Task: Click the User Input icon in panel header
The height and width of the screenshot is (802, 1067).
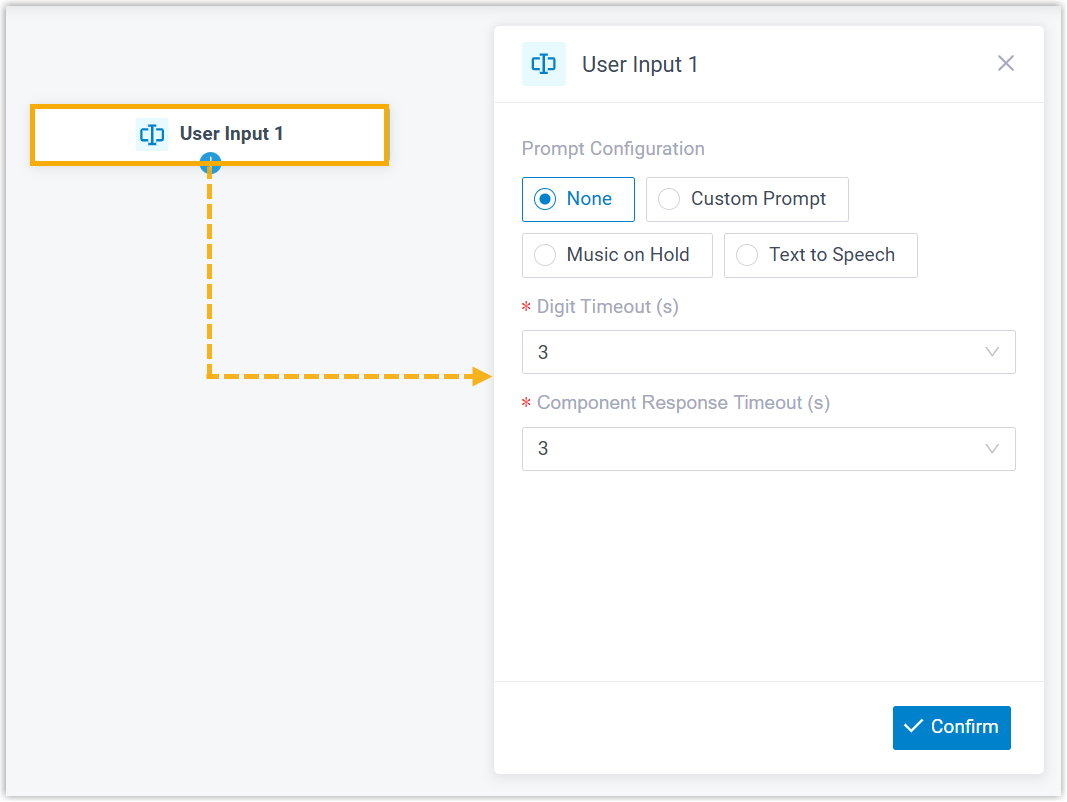Action: (x=544, y=64)
